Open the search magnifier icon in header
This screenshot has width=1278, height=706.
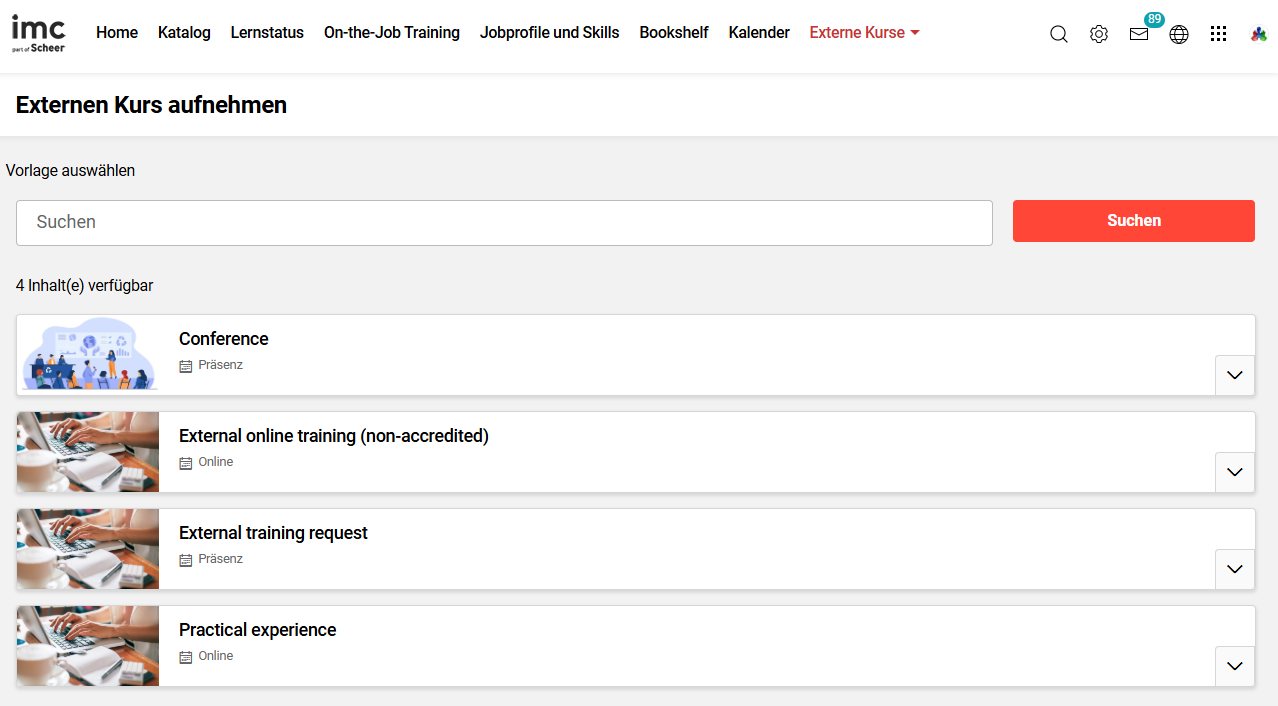tap(1058, 34)
